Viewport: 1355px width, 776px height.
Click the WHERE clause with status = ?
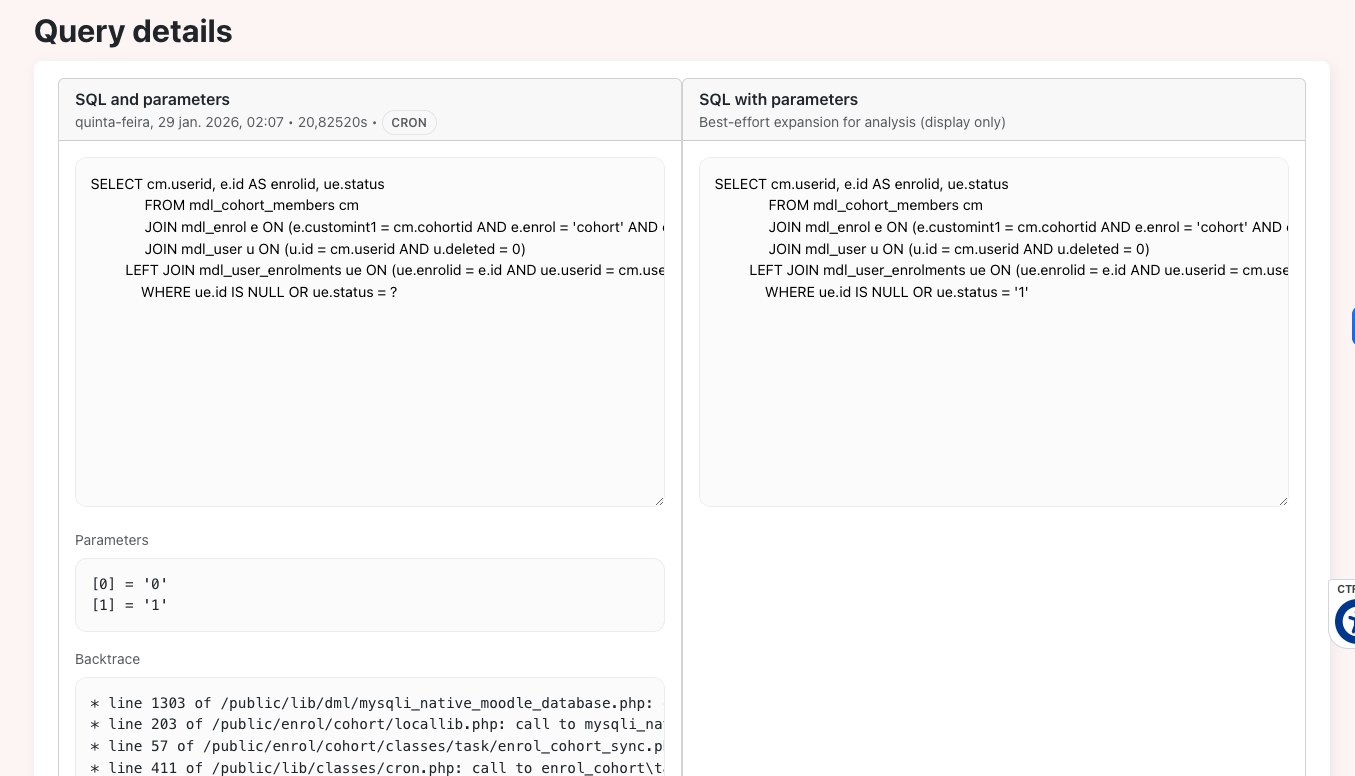click(269, 292)
